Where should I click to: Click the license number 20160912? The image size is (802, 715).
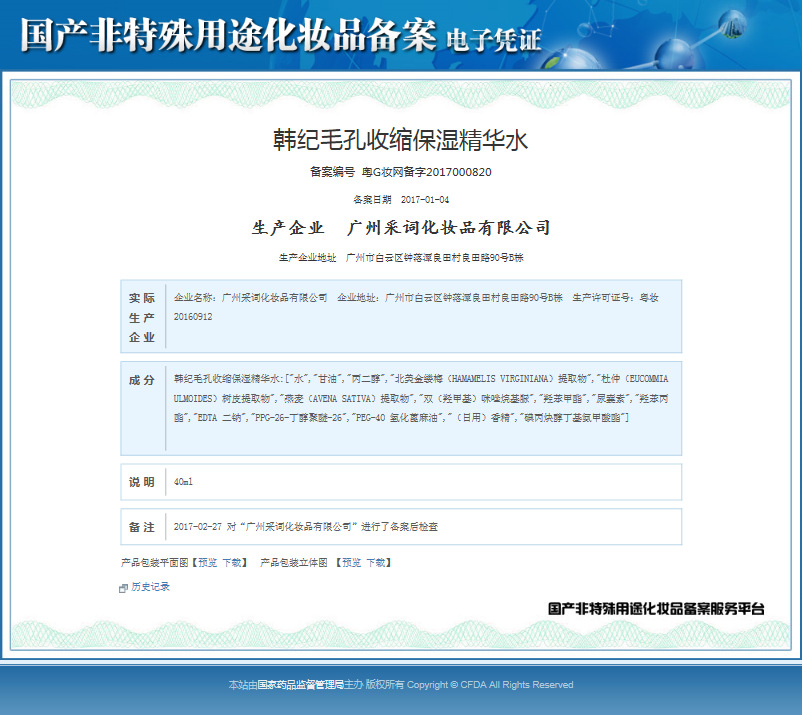click(193, 317)
